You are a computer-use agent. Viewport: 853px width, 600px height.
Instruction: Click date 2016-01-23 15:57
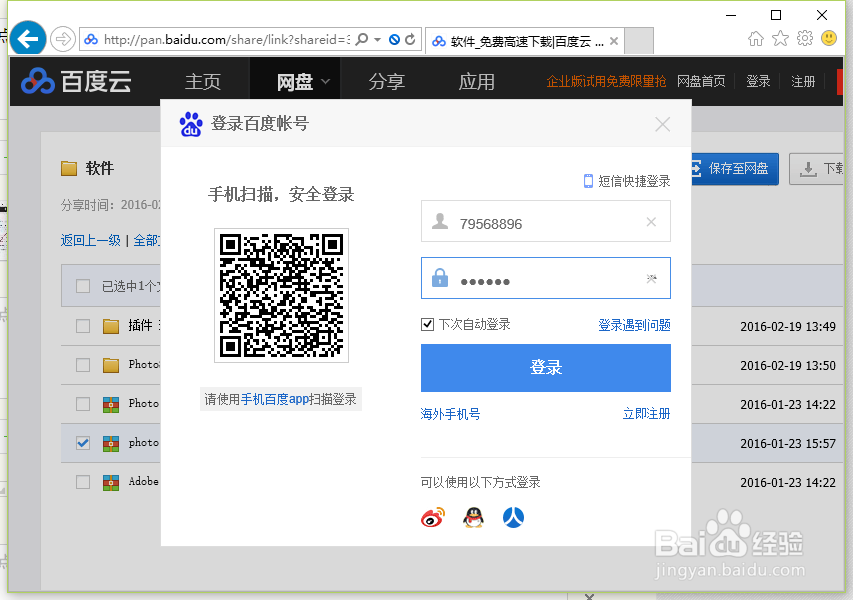788,444
